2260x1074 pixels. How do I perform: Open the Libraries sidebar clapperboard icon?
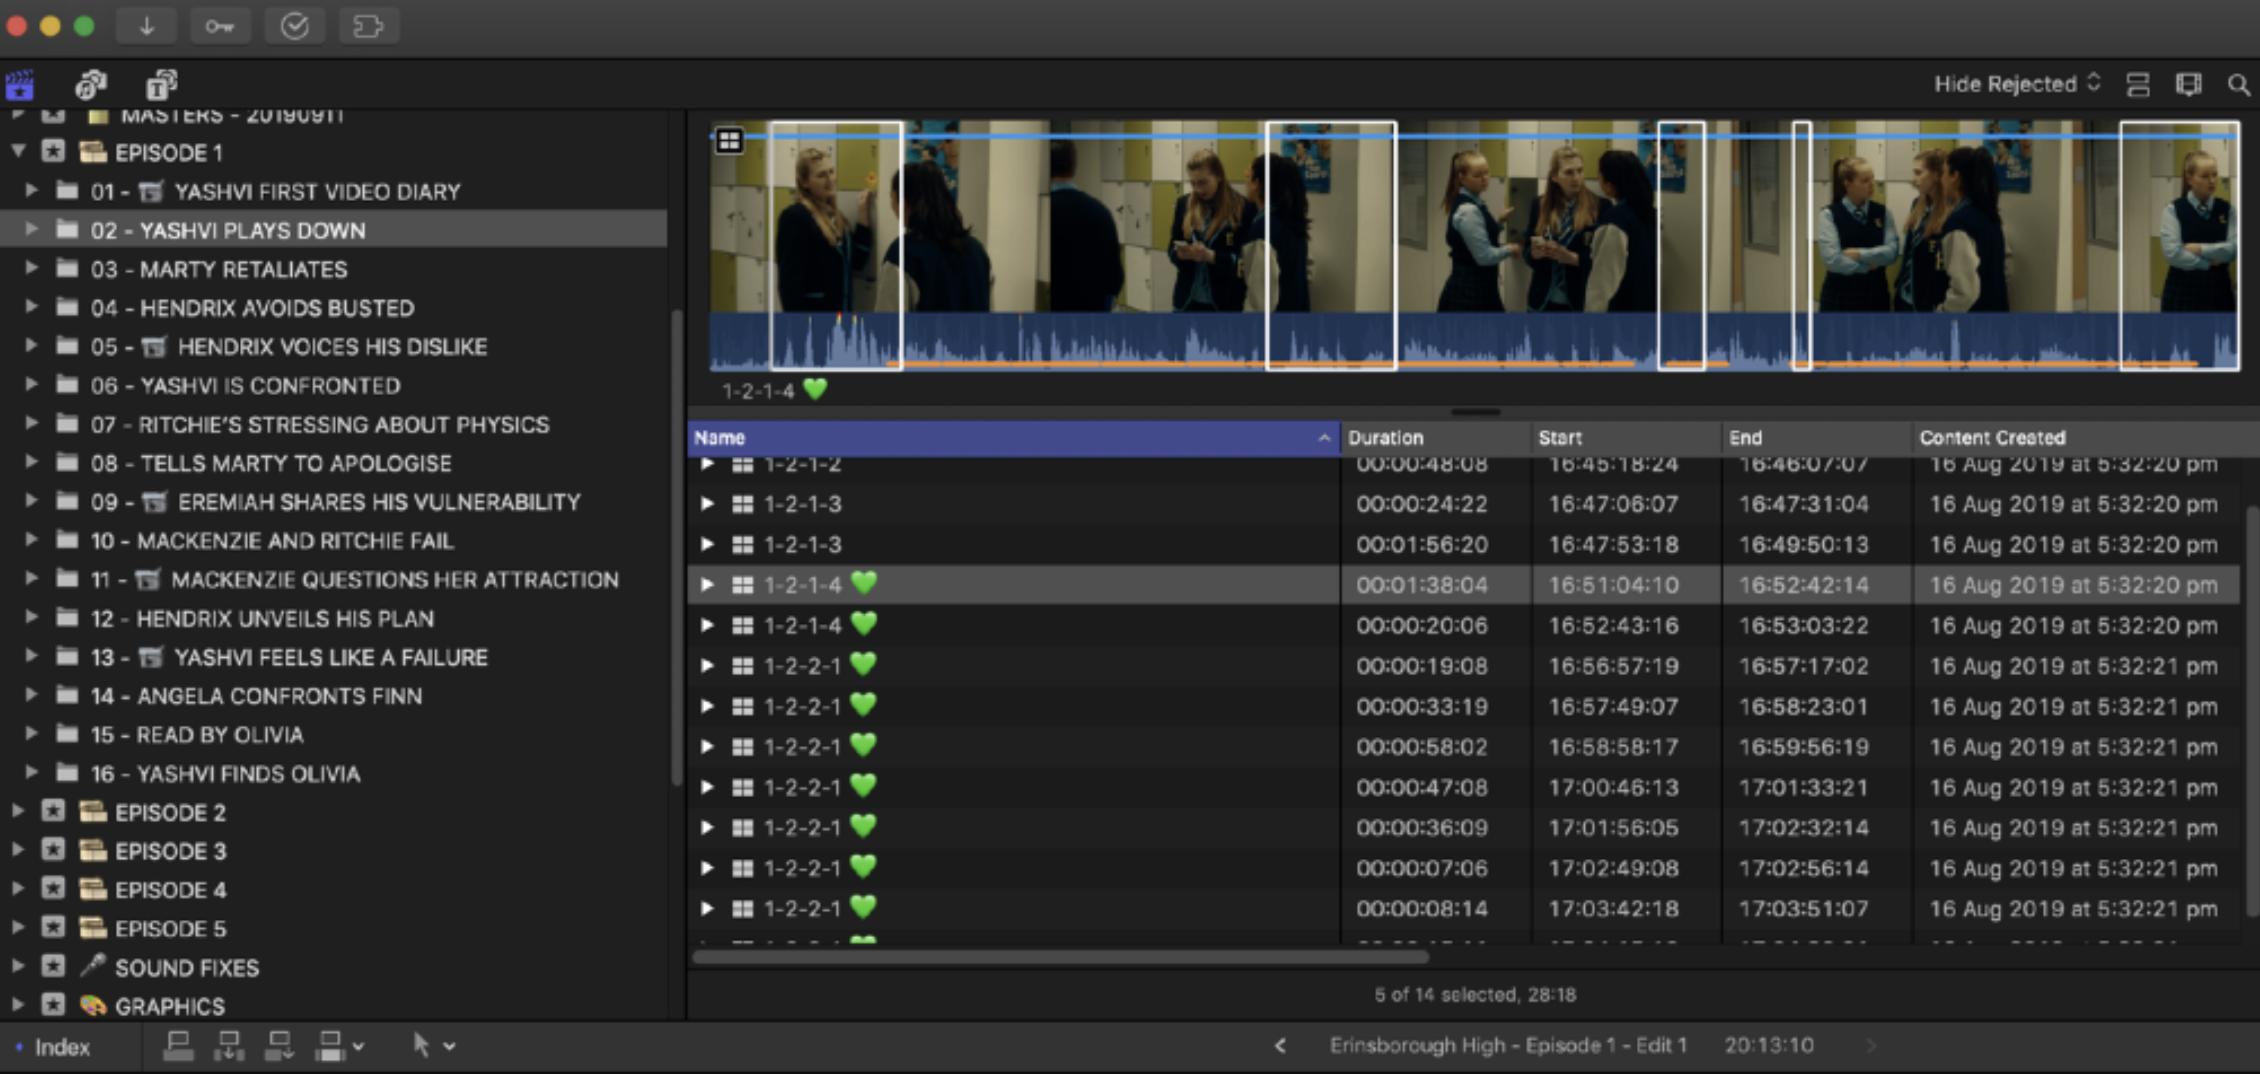tap(20, 85)
